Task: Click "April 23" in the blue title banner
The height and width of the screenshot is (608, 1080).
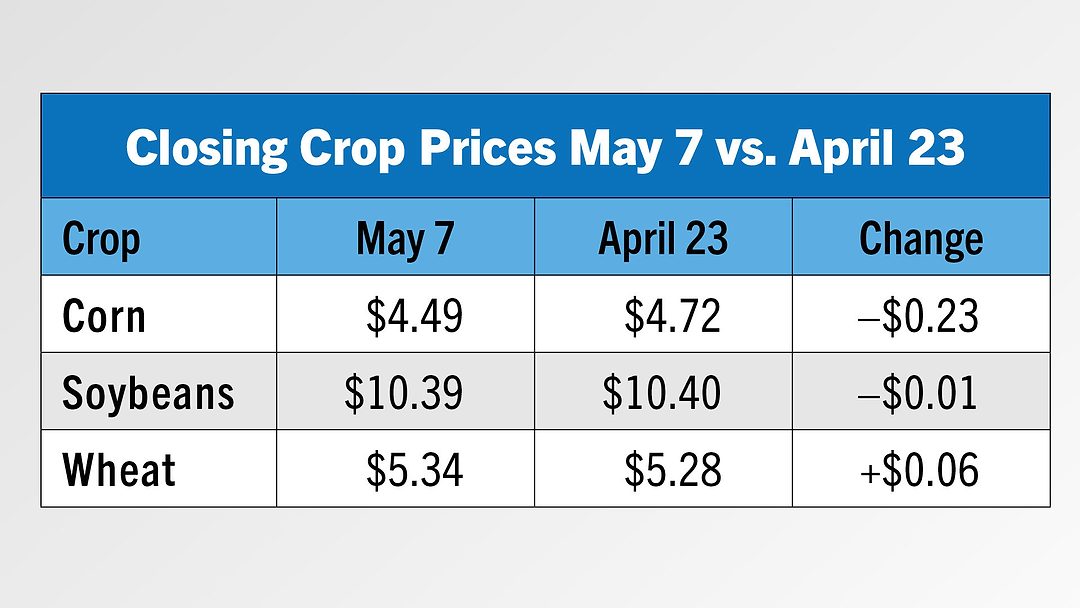Action: (x=876, y=148)
